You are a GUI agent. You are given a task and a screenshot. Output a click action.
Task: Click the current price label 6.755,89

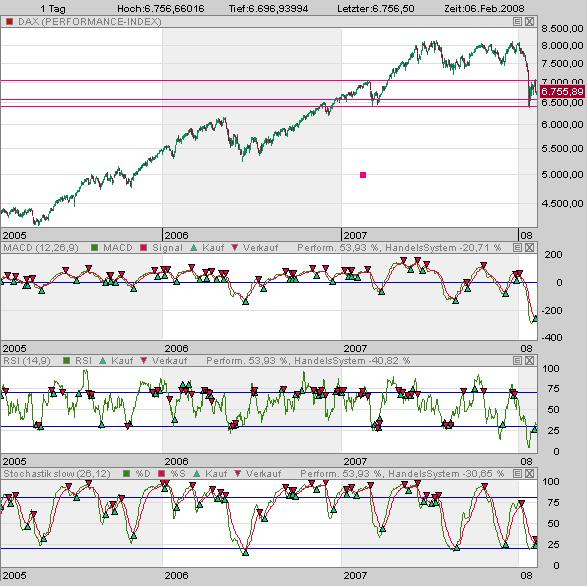562,91
